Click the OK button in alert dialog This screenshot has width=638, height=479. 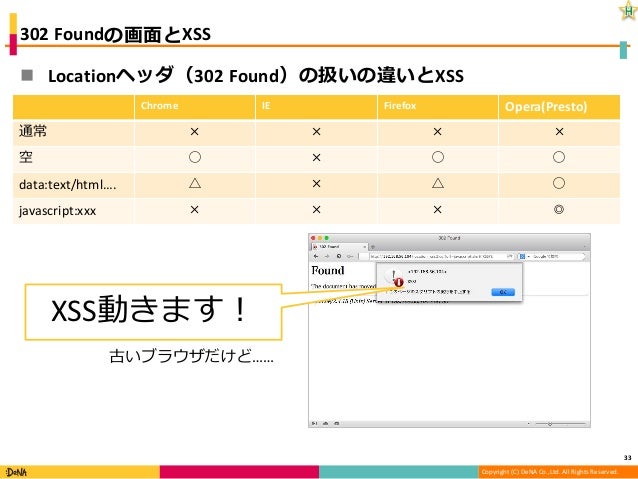click(x=503, y=292)
